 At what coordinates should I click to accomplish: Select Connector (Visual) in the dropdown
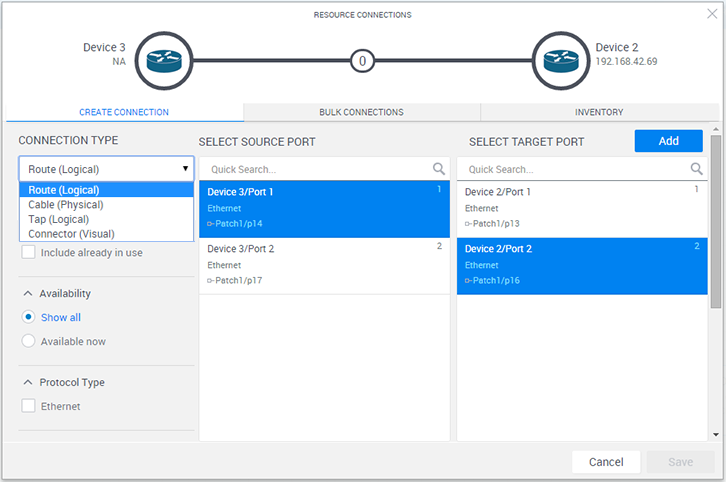(x=71, y=233)
